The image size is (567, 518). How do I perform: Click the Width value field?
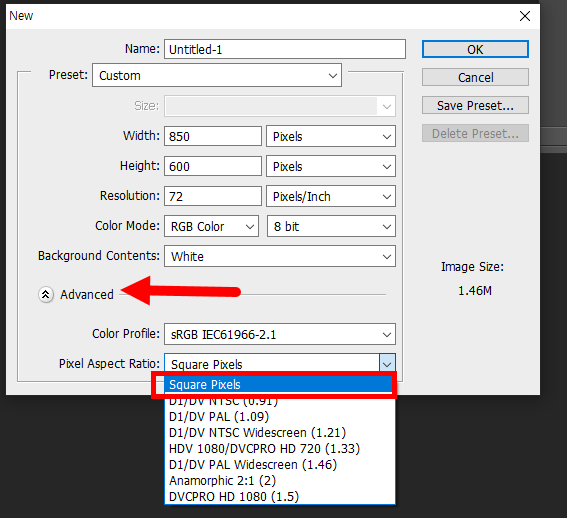(213, 136)
